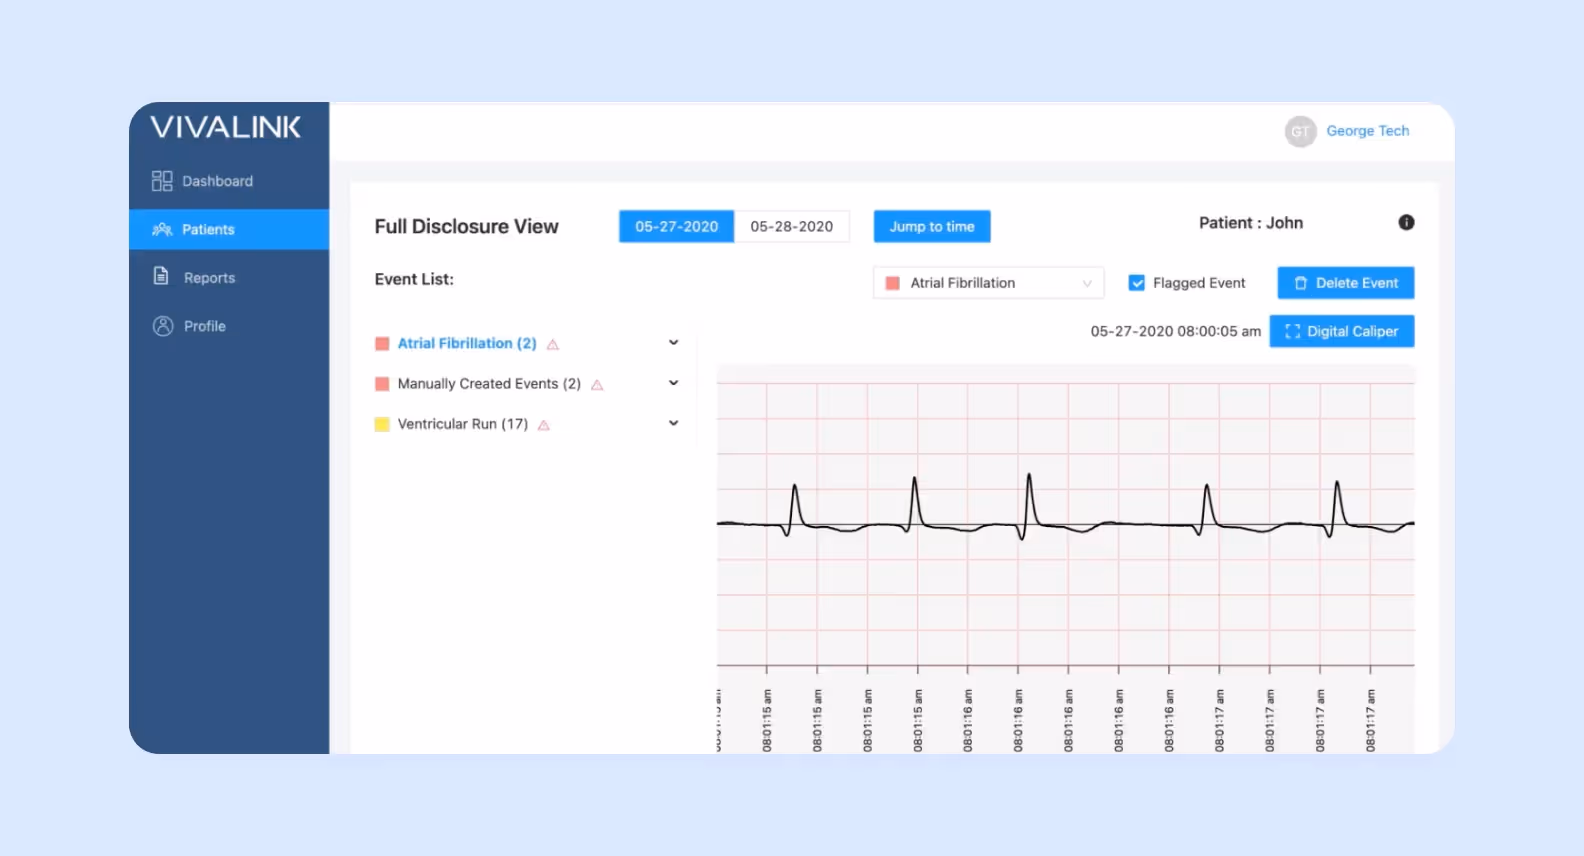Open the Atrial Fibrillation event type dropdown
The height and width of the screenshot is (856, 1584).
(x=988, y=283)
